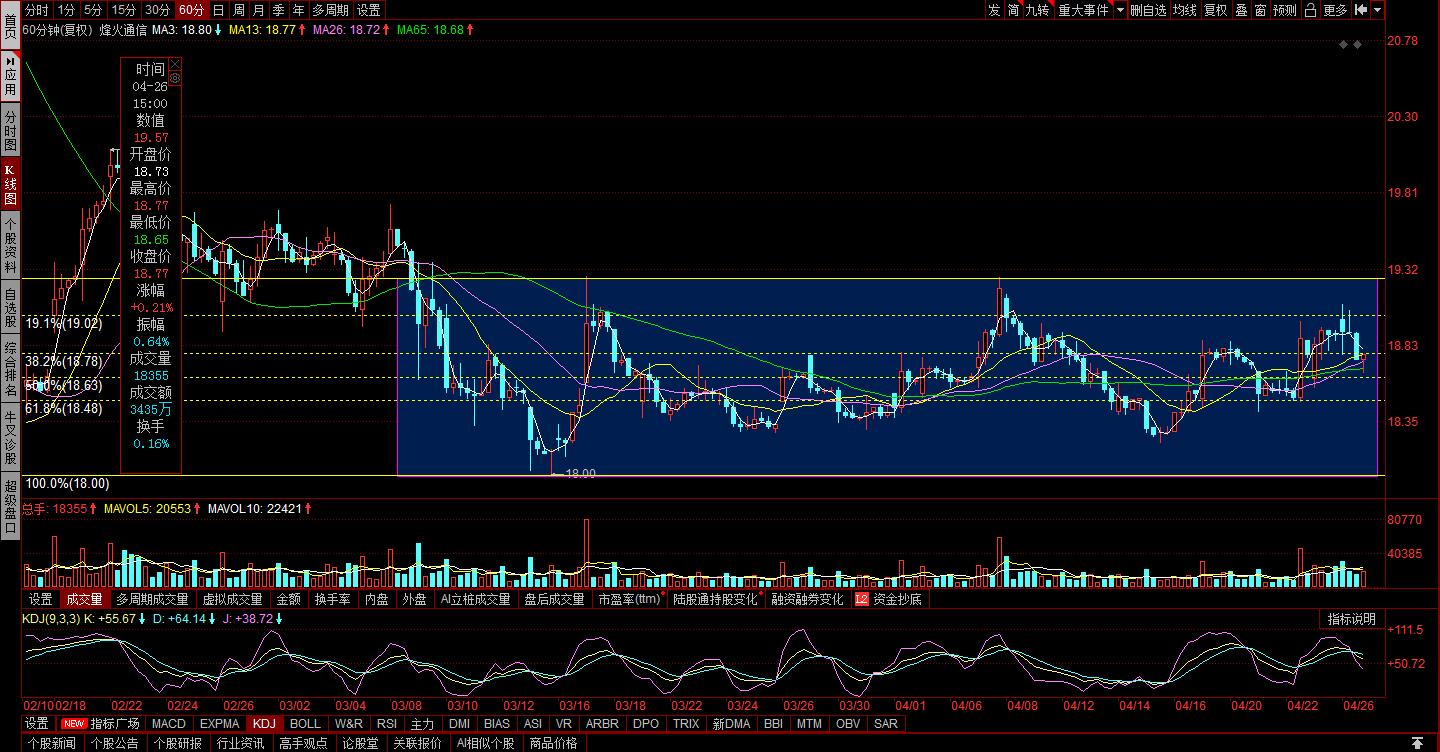The image size is (1440, 752).
Task: Open the 商品价格 bottom tab
Action: (553, 744)
